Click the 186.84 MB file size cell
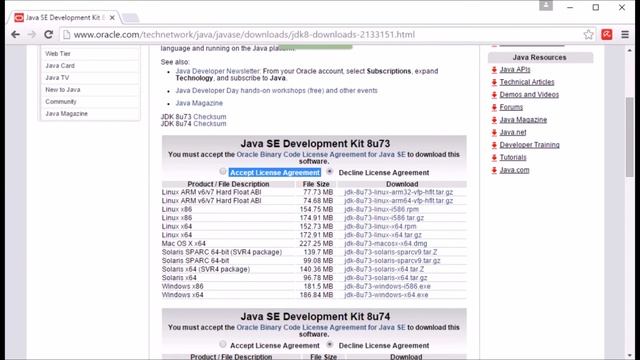This screenshot has width=640, height=360. click(316, 295)
